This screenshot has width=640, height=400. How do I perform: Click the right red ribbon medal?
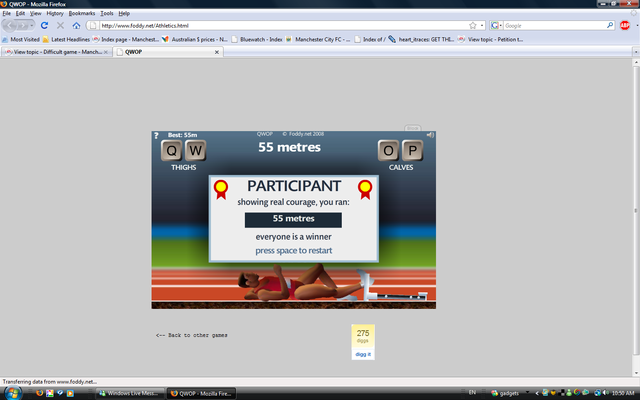click(x=365, y=189)
